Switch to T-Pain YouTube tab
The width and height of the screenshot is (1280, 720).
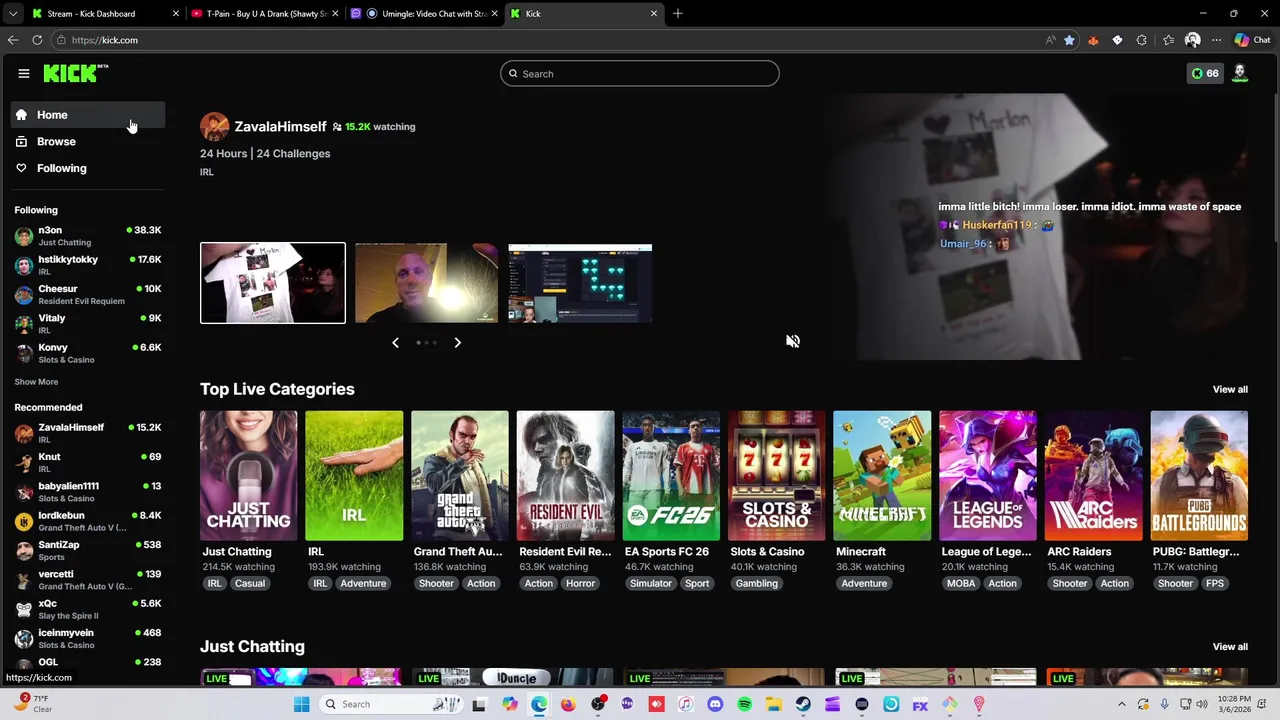click(265, 14)
